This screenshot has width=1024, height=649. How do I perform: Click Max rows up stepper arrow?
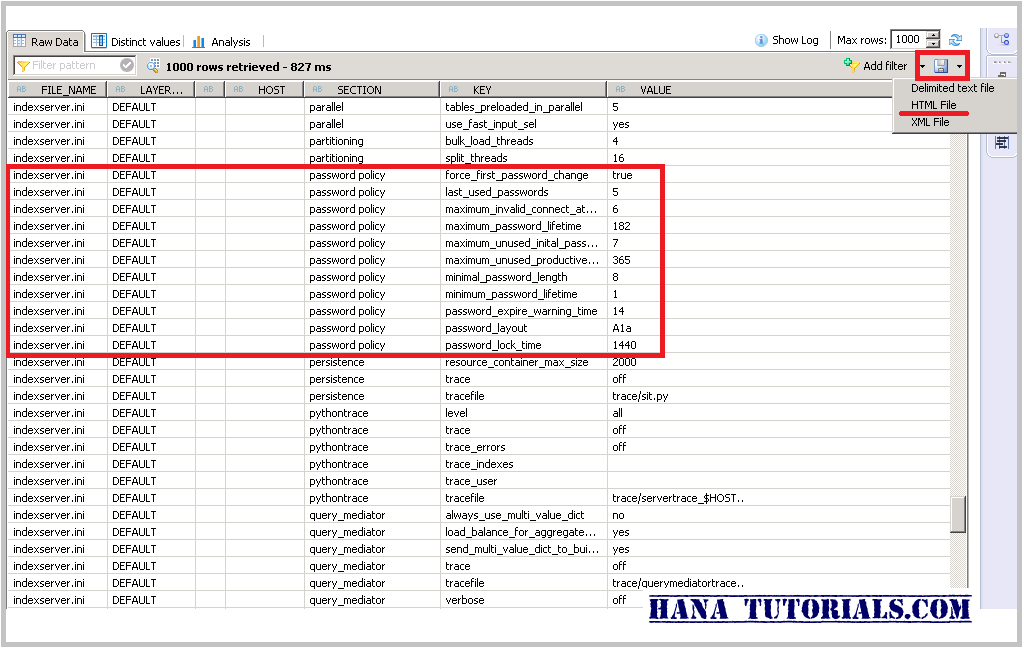(x=933, y=37)
